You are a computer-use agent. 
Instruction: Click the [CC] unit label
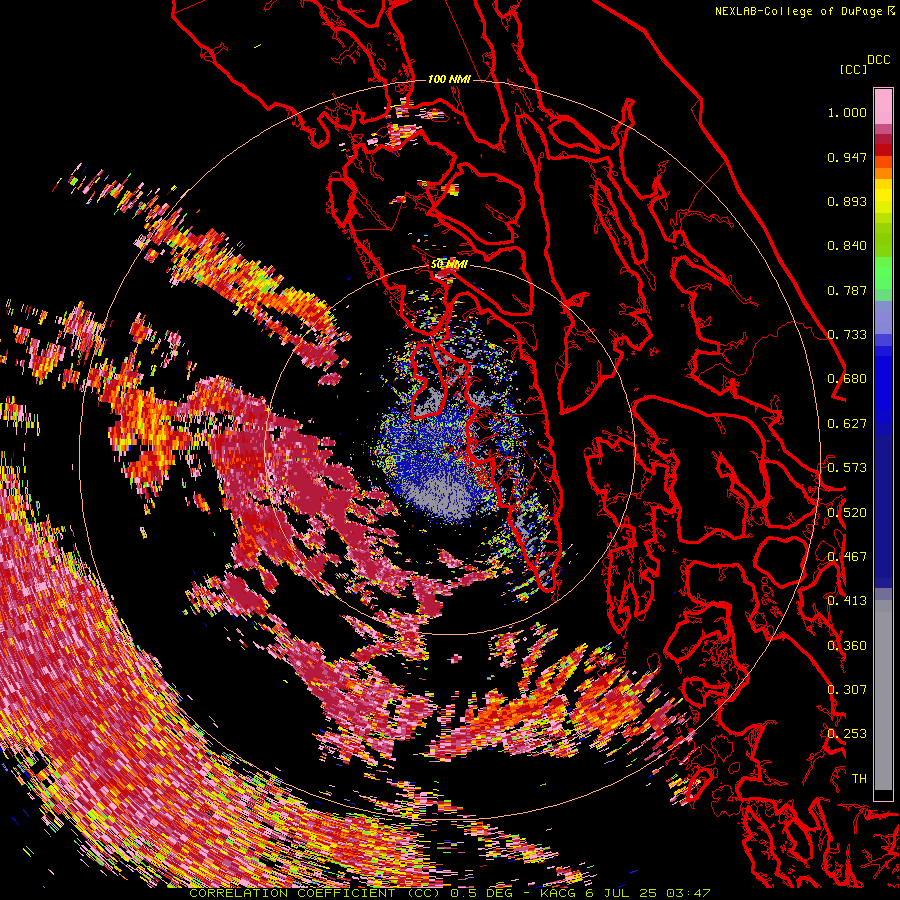[854, 69]
